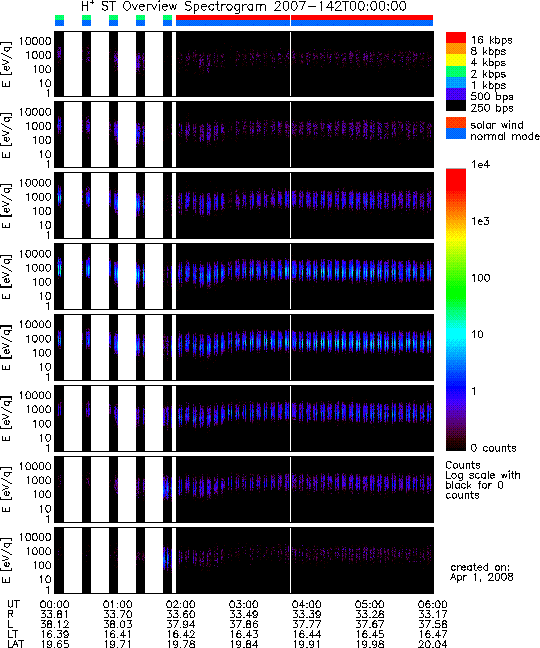Viewport: 540px width, 648px height.
Task: Click the bottom spectrogram panel
Action: pos(244,560)
